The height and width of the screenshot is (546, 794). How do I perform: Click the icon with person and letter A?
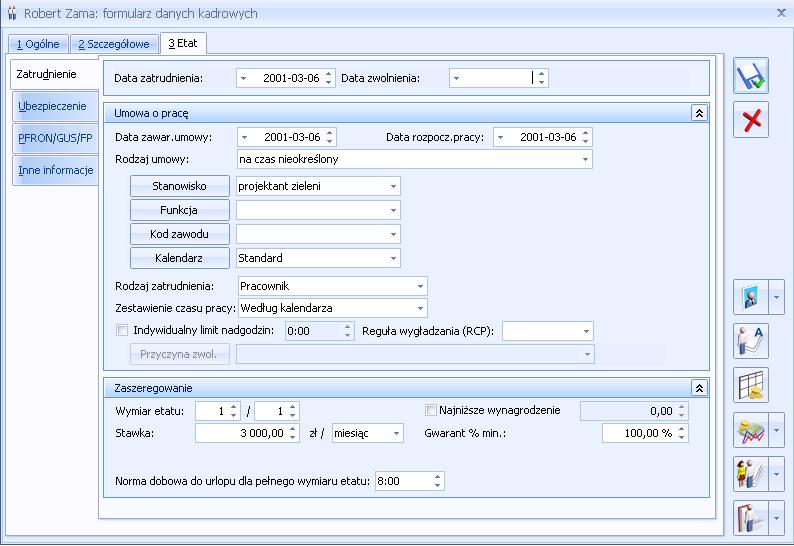tap(751, 341)
